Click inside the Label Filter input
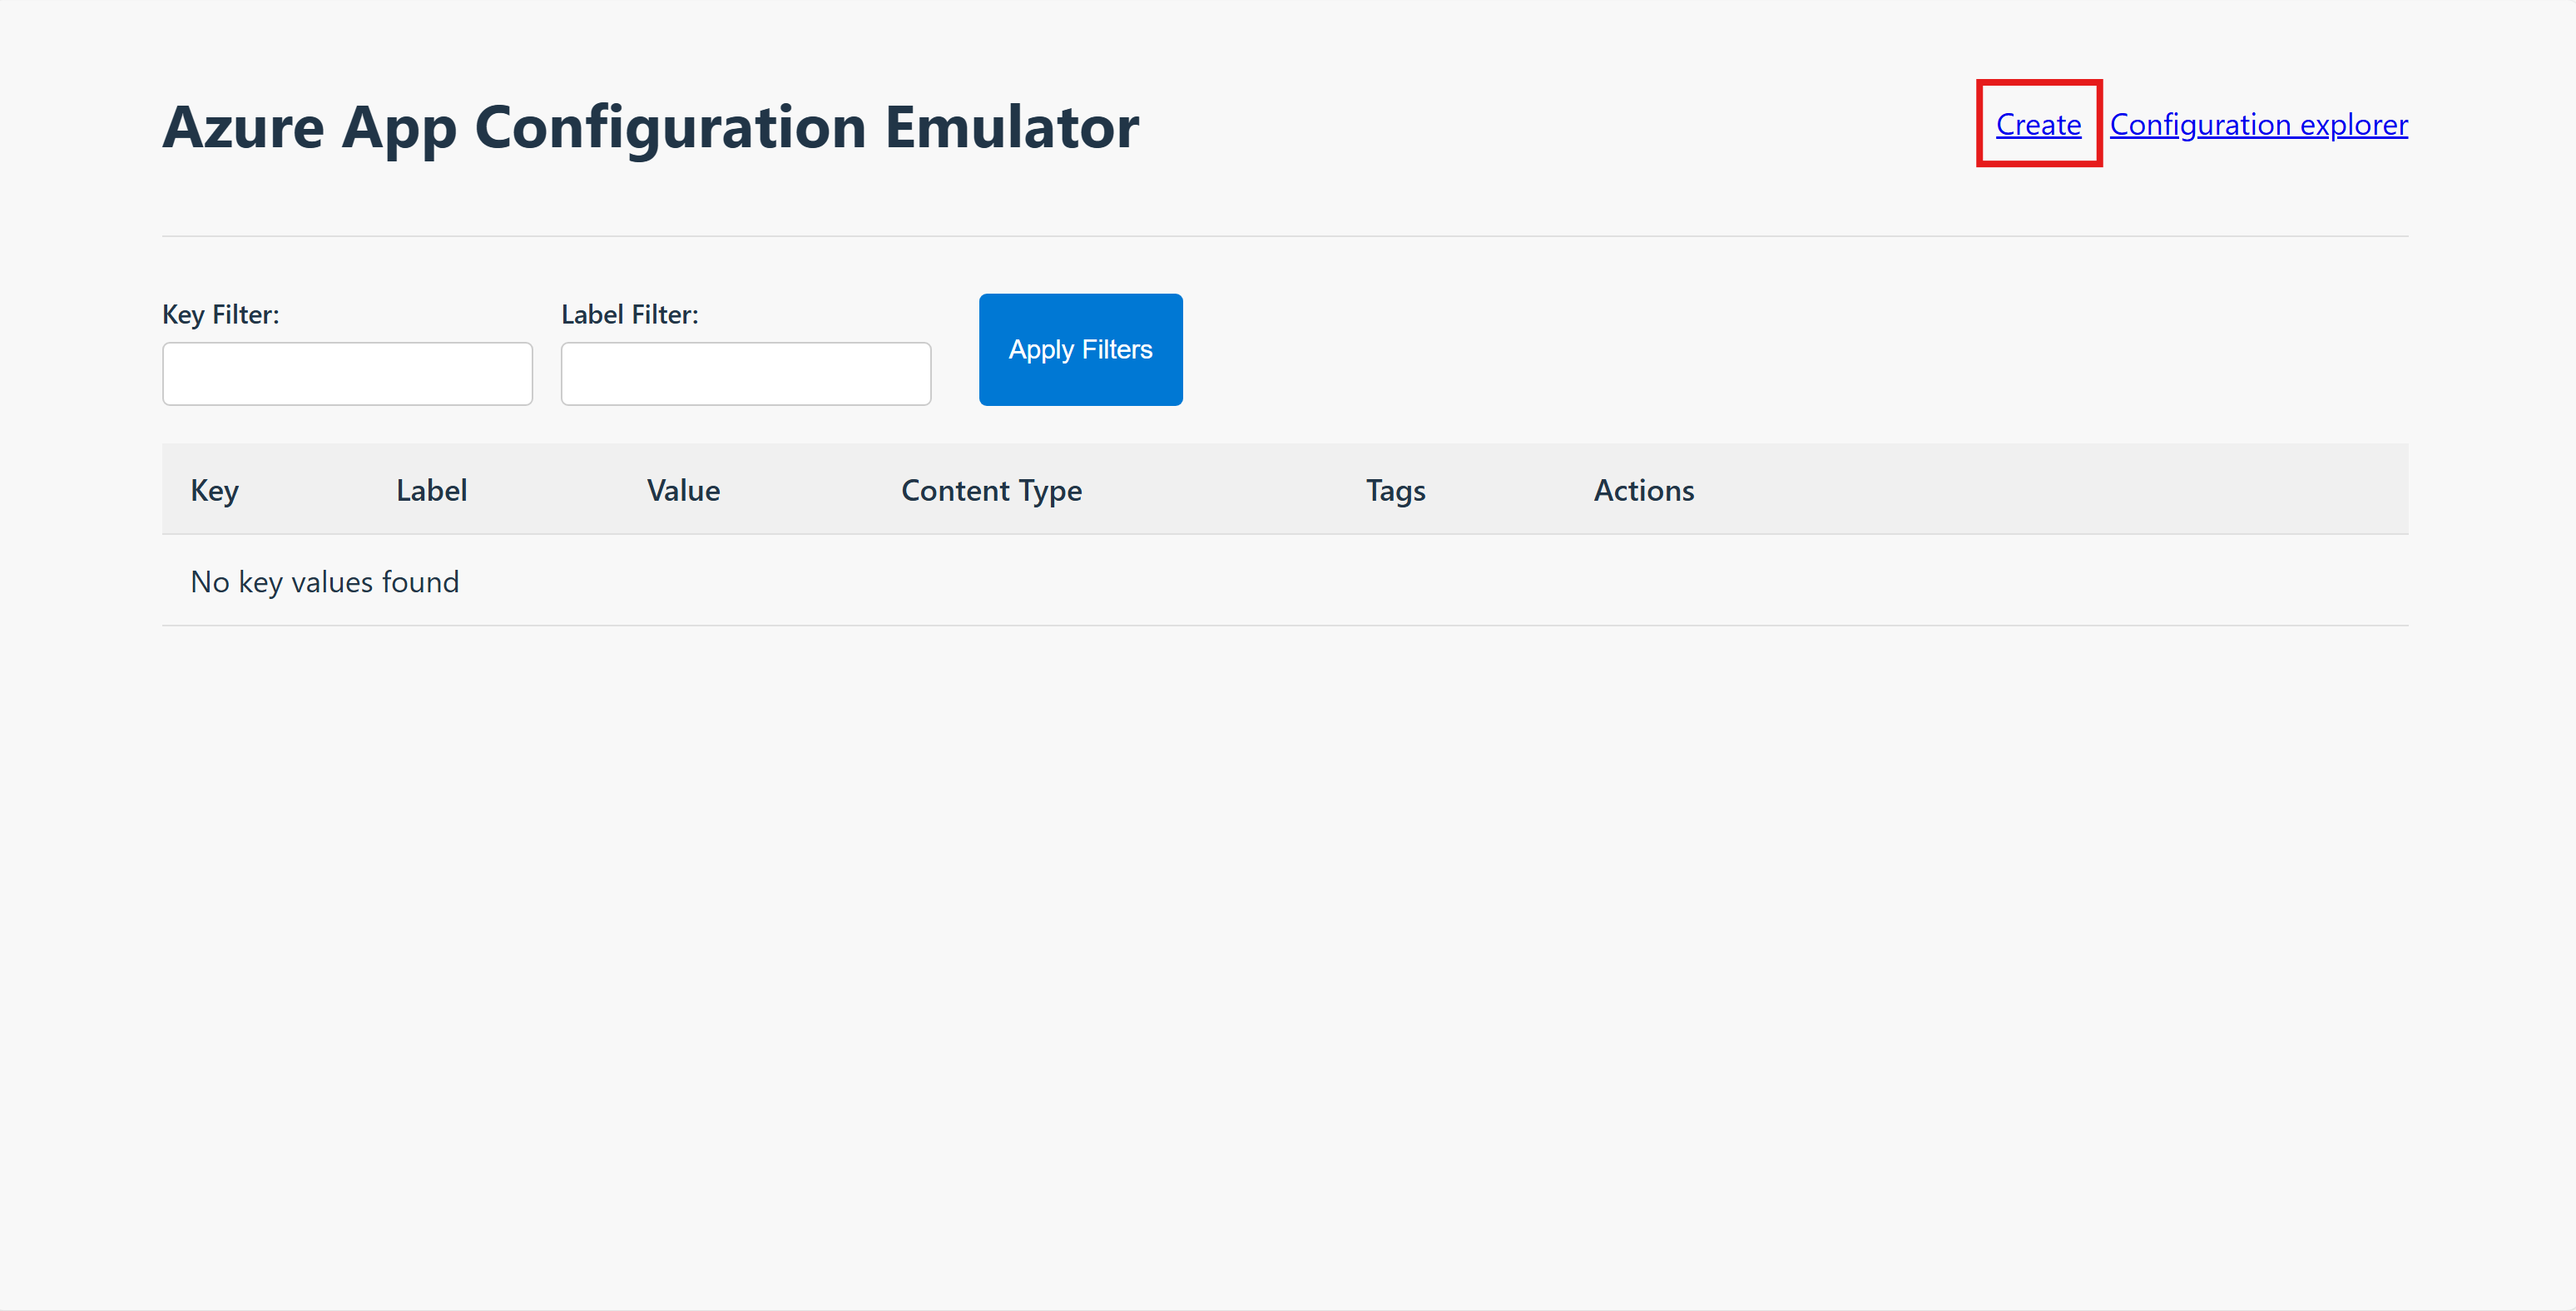Viewport: 2576px width, 1311px height. pyautogui.click(x=746, y=373)
